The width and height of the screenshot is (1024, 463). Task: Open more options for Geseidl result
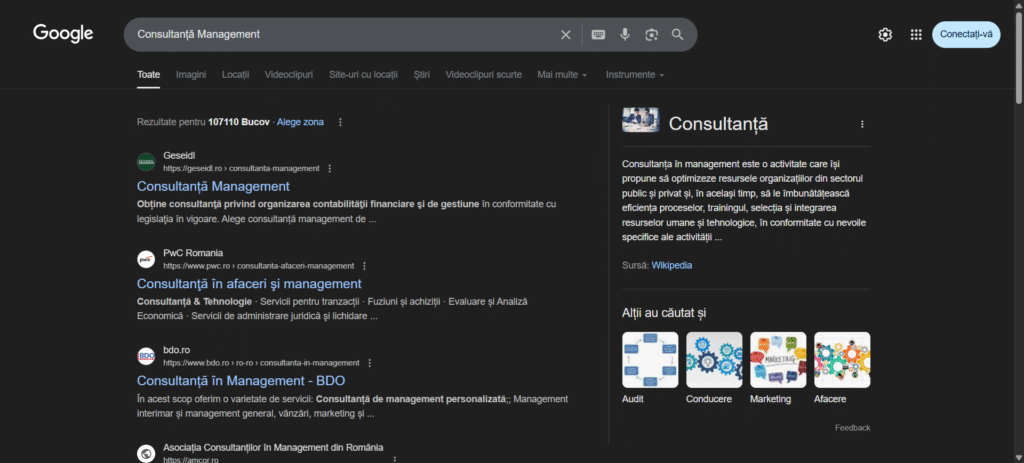point(330,168)
